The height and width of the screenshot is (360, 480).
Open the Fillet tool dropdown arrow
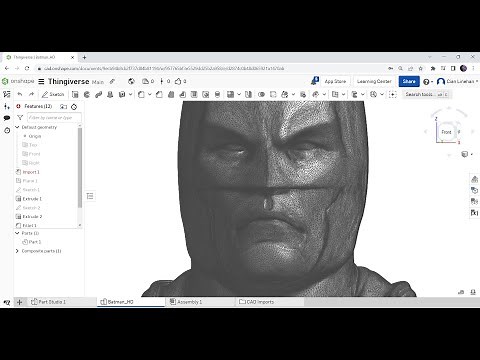point(150,95)
